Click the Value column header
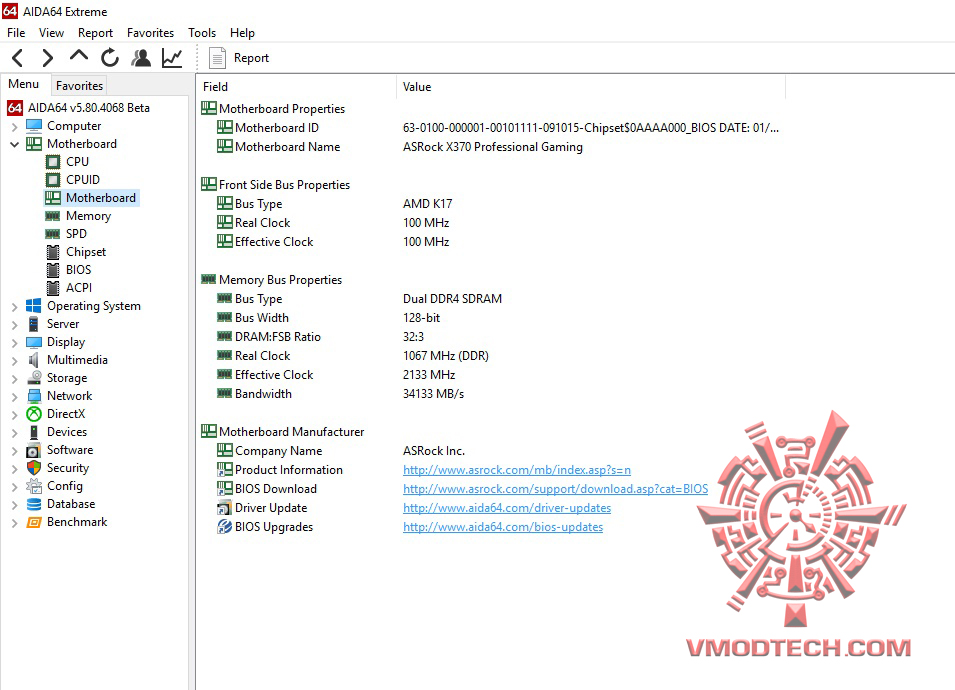 (x=591, y=87)
